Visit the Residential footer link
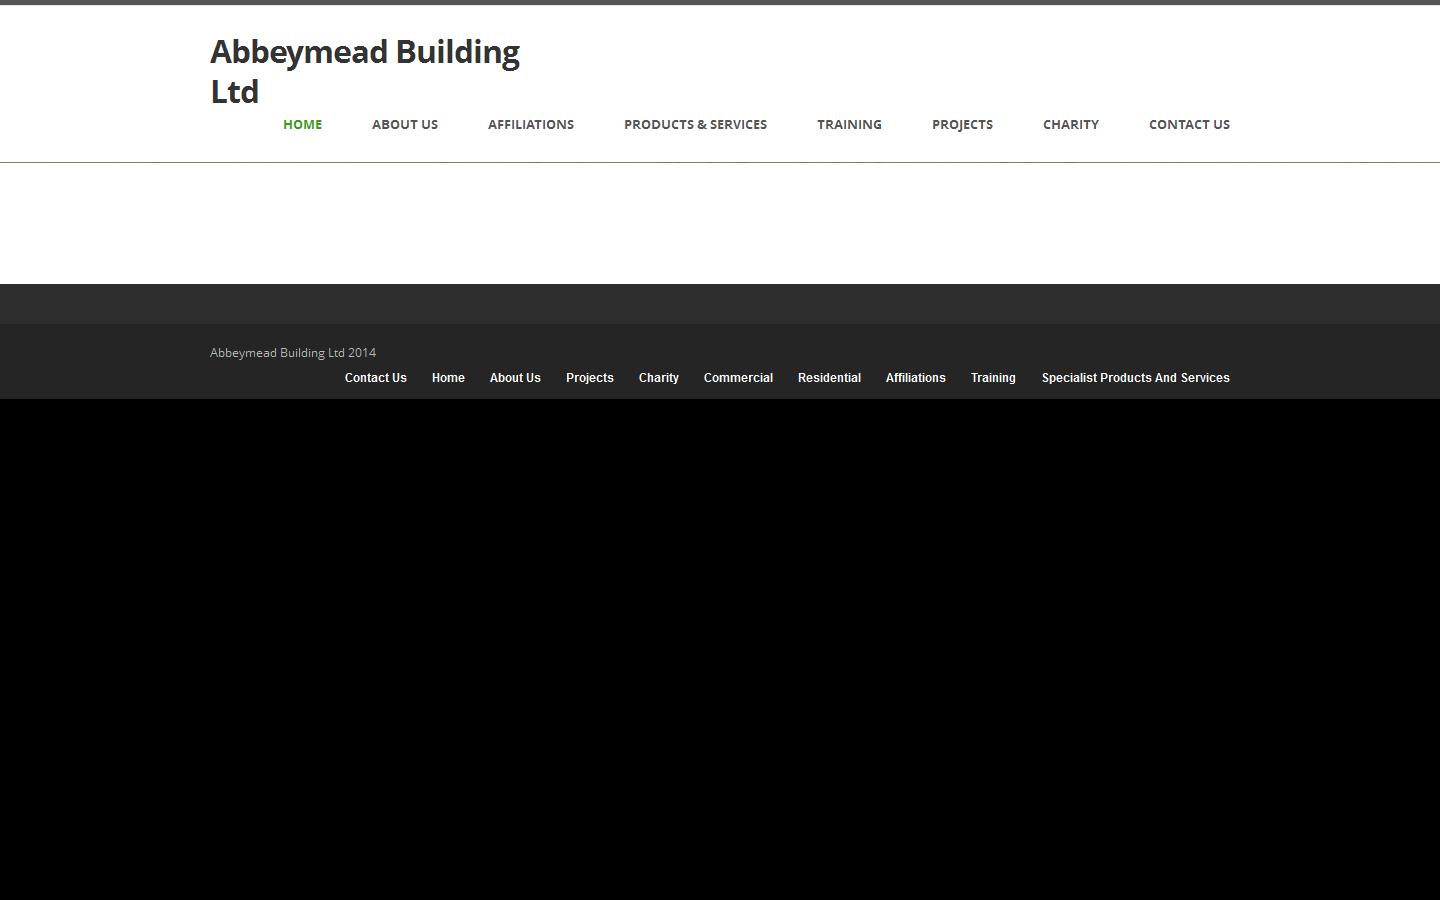 [x=829, y=378]
